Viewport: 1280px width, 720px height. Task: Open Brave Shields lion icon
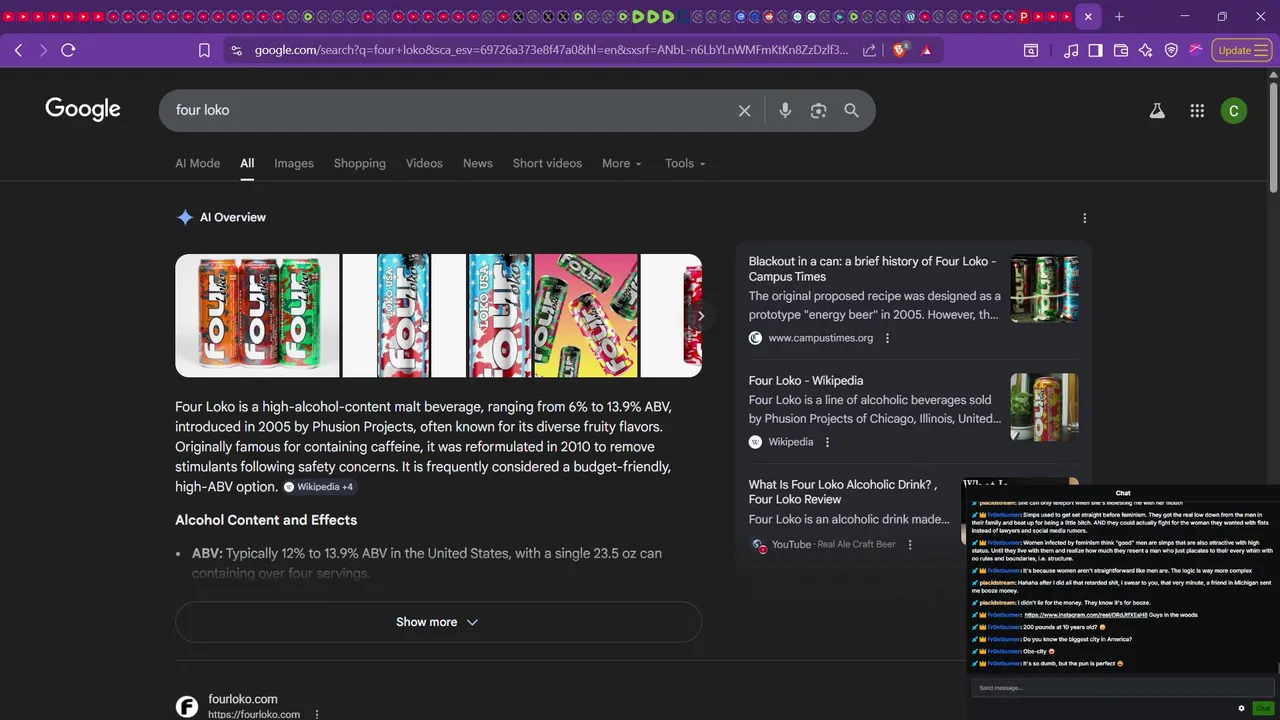(x=900, y=50)
